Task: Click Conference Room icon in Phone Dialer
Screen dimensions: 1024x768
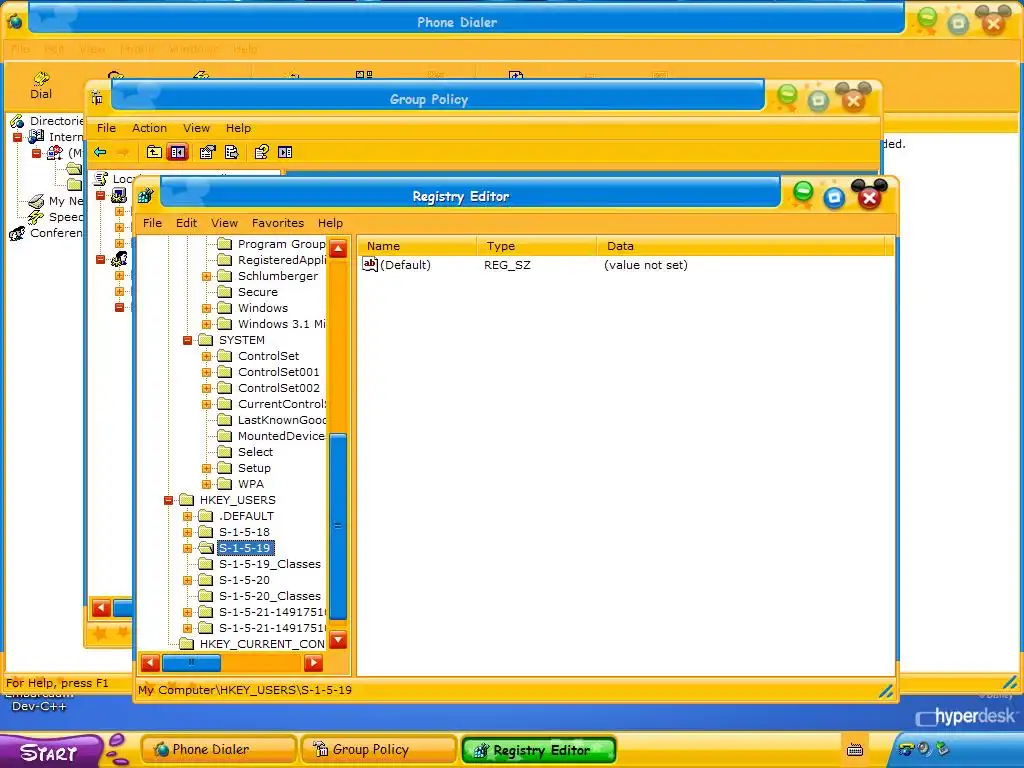Action: tap(17, 233)
